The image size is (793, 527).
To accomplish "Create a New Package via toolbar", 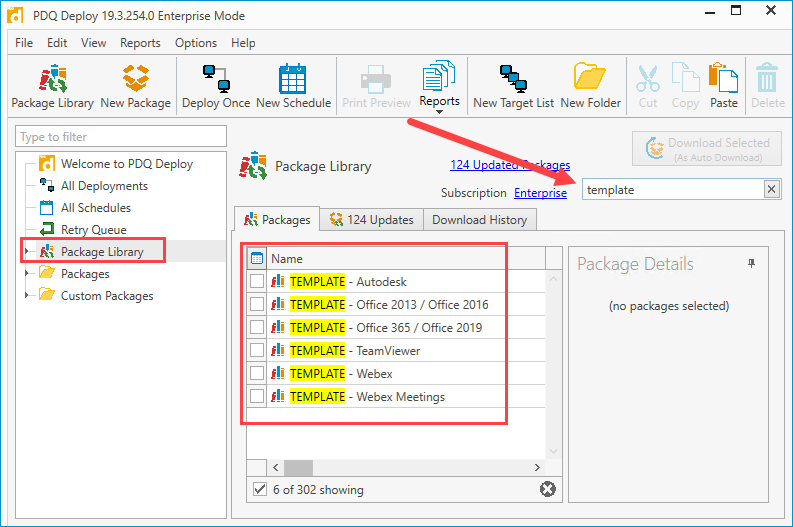I will point(136,86).
